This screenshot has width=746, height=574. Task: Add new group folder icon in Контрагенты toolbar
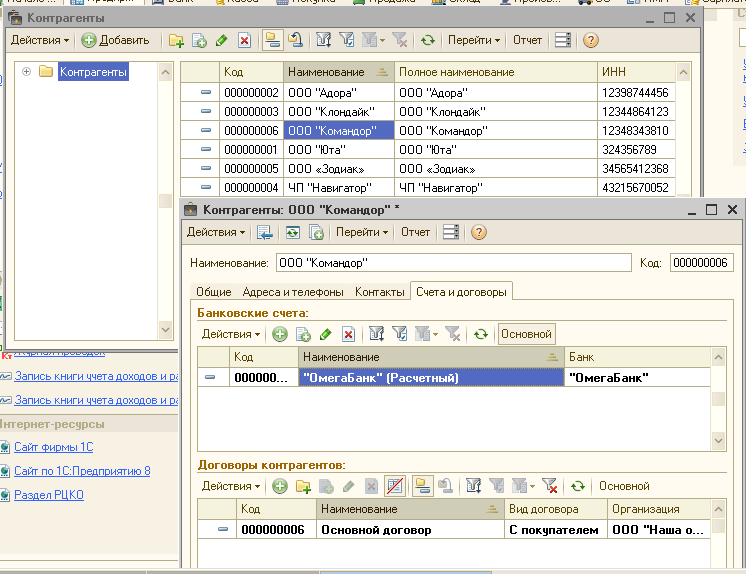177,40
